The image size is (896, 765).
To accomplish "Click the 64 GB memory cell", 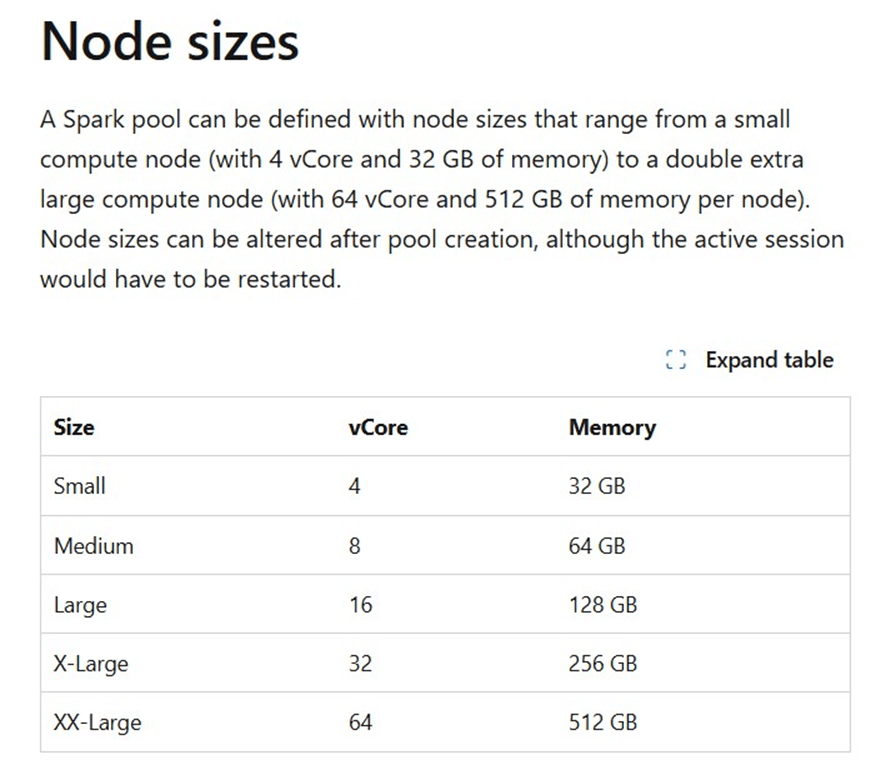I will tap(596, 546).
